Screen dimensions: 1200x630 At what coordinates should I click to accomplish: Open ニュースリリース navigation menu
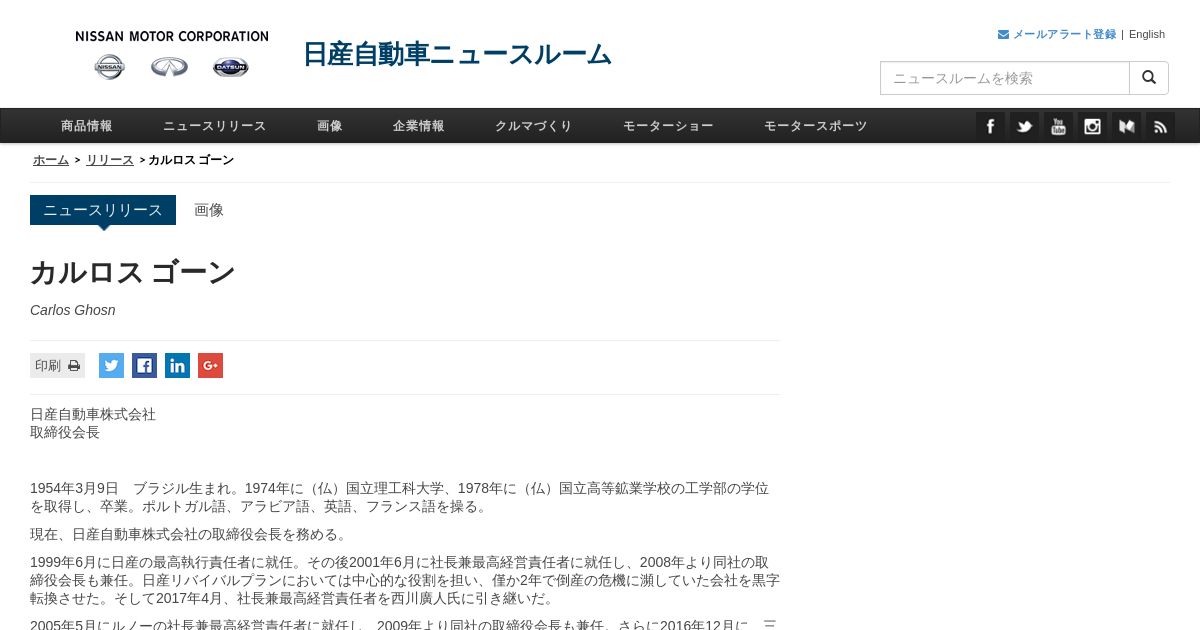click(x=215, y=126)
